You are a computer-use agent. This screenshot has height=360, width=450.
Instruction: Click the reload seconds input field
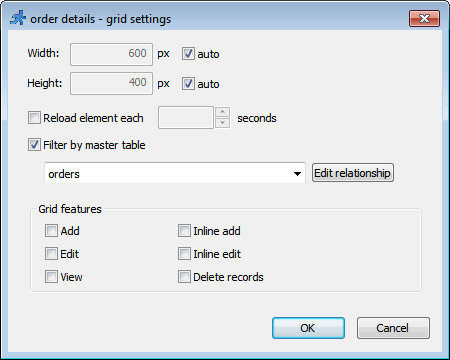click(186, 118)
